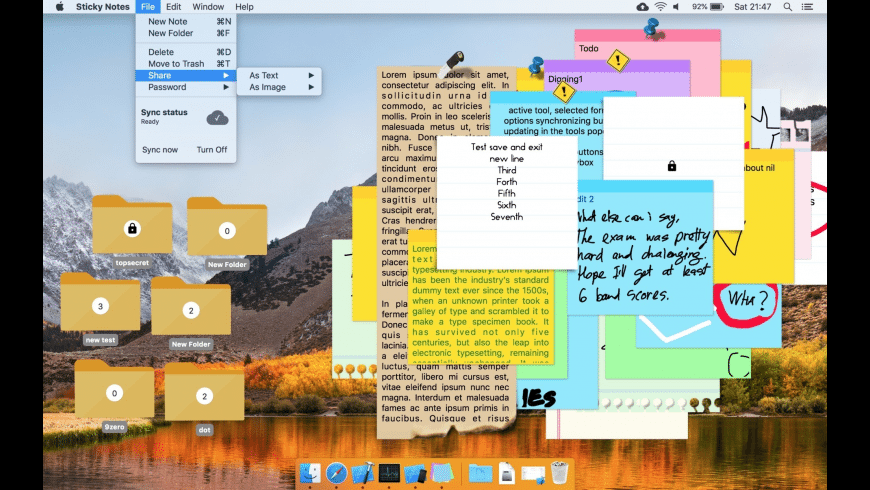Select Delete in the File menu
This screenshot has height=490, width=870.
pos(186,52)
